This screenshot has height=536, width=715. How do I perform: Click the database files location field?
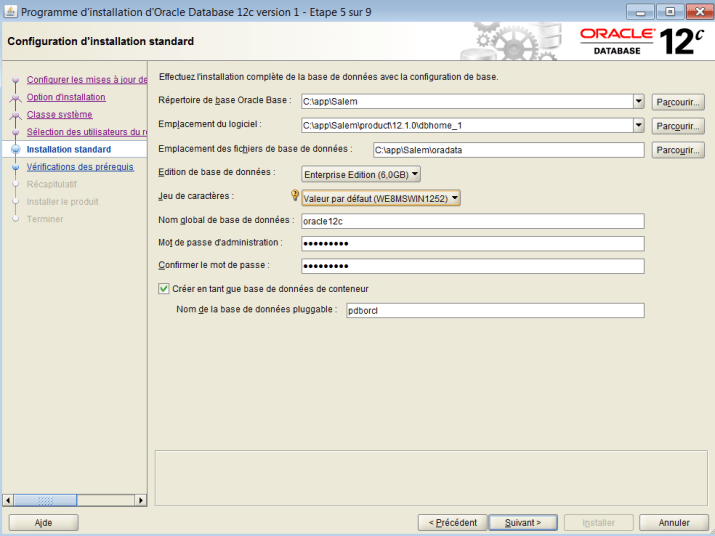pyautogui.click(x=508, y=150)
